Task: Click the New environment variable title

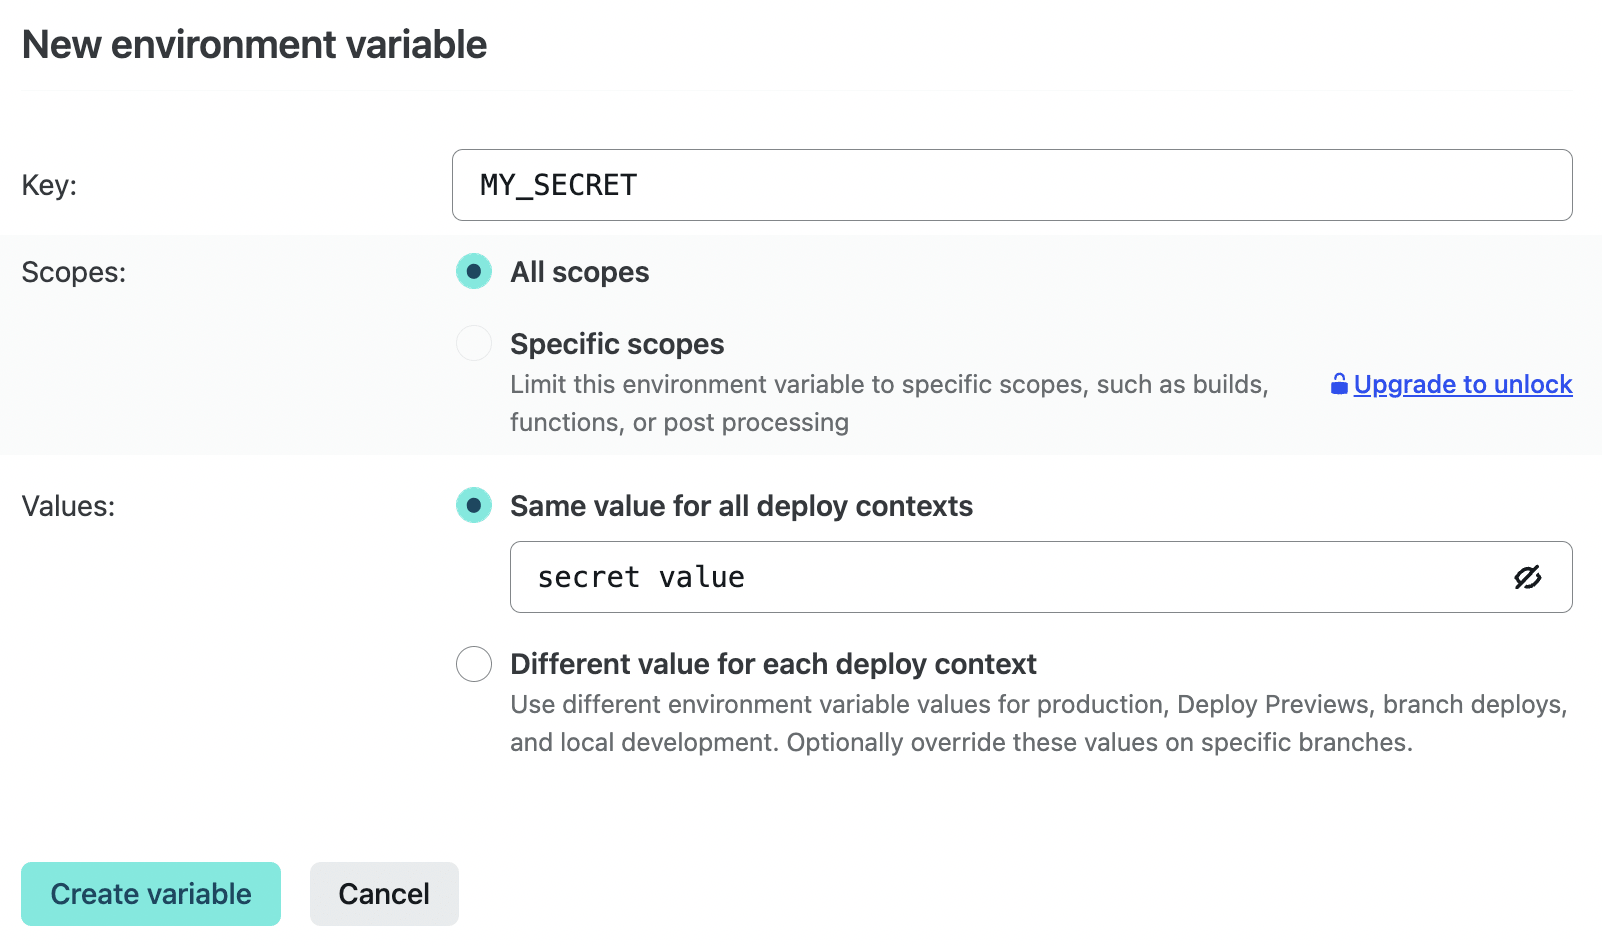Action: [x=254, y=44]
